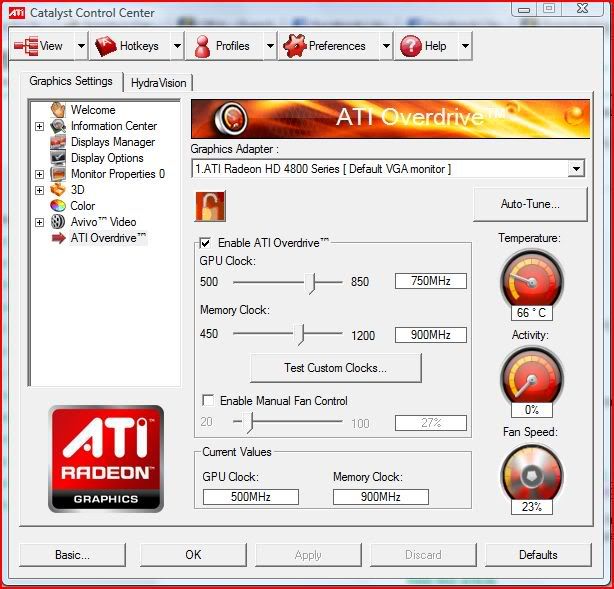Screen dimensions: 614x589
Task: Check Enable Manual Fan Control
Action: click(x=208, y=401)
